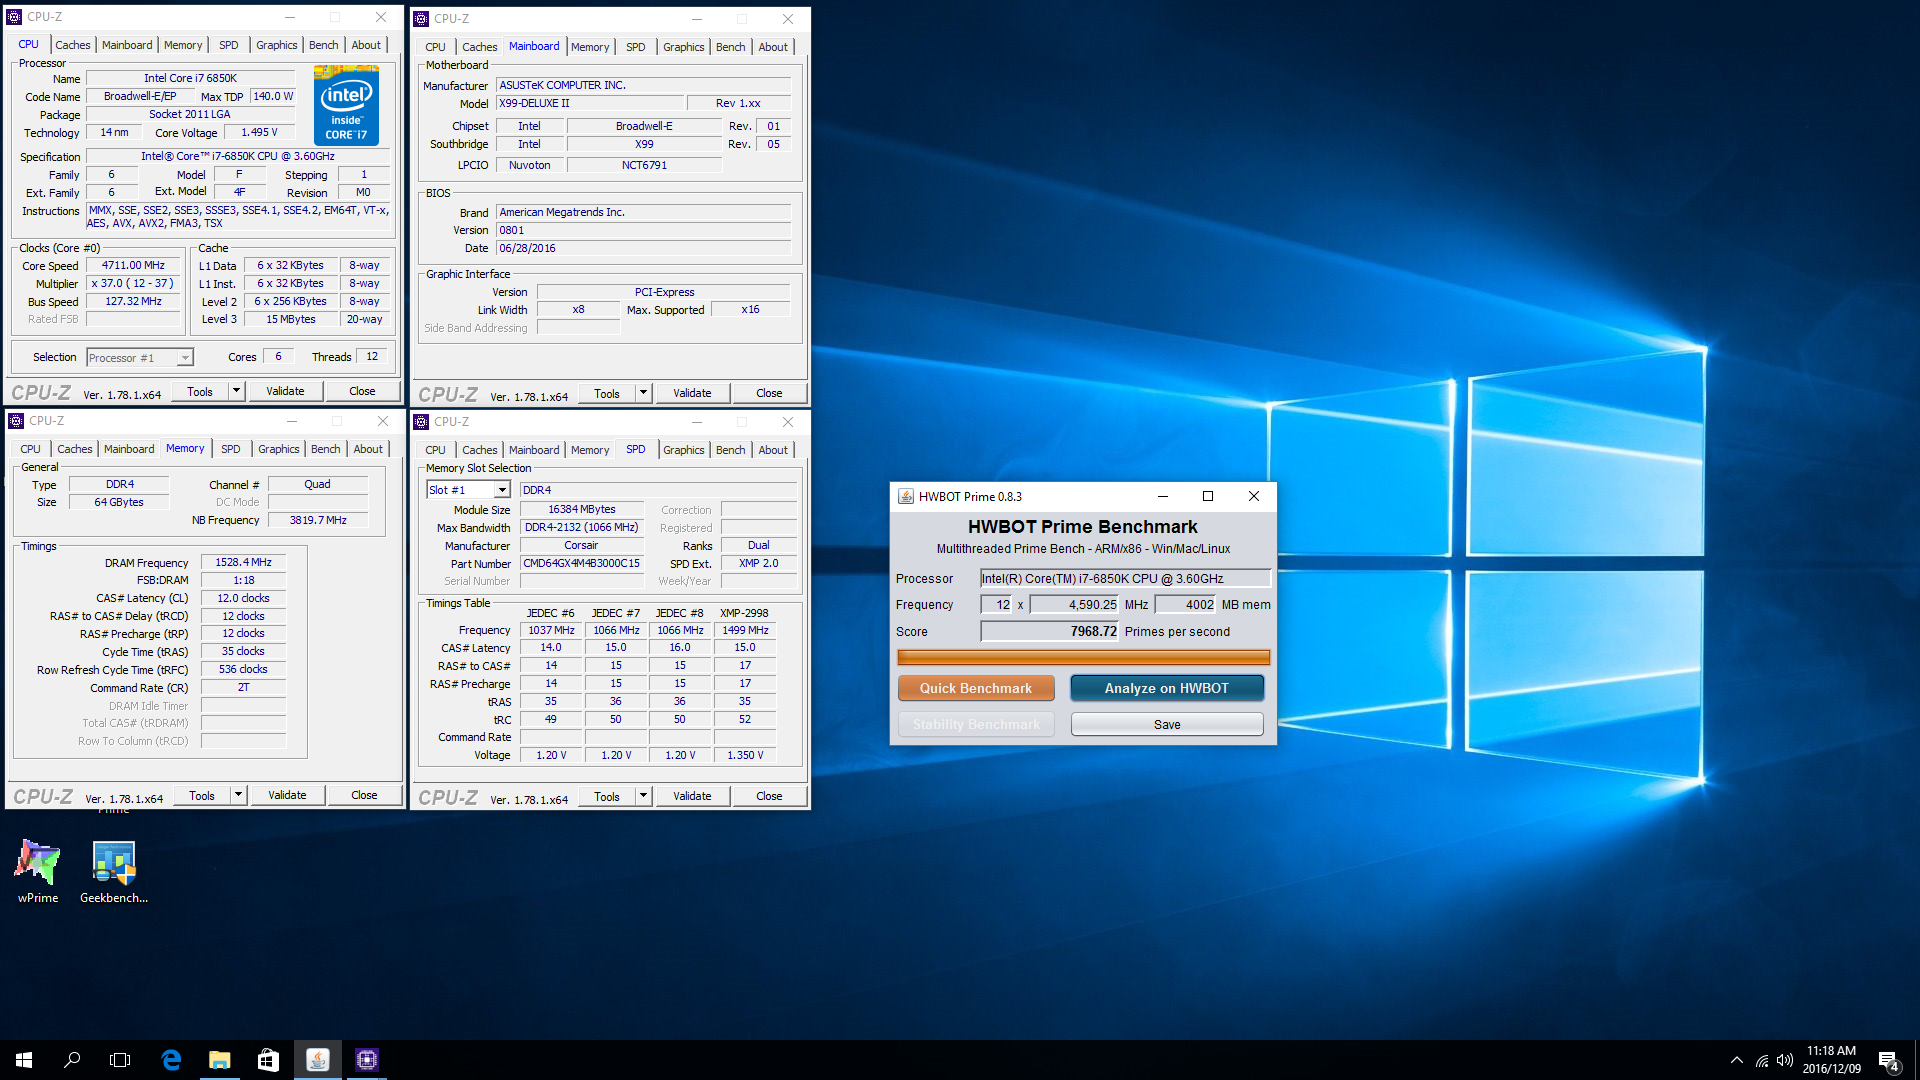Viewport: 1920px width, 1080px height.
Task: Open SPD tab in Memory window
Action: pyautogui.click(x=231, y=449)
